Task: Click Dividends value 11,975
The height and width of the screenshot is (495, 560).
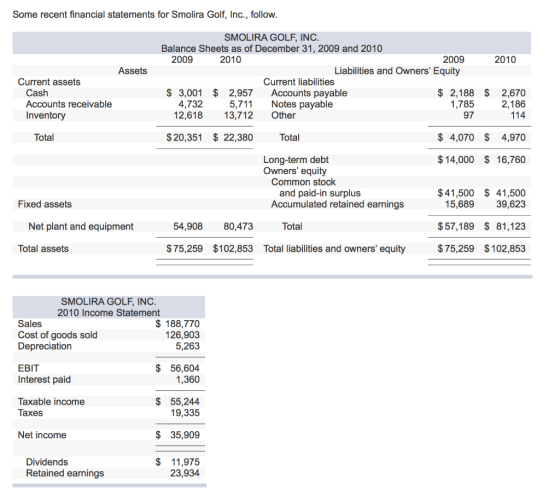Action: (185, 462)
